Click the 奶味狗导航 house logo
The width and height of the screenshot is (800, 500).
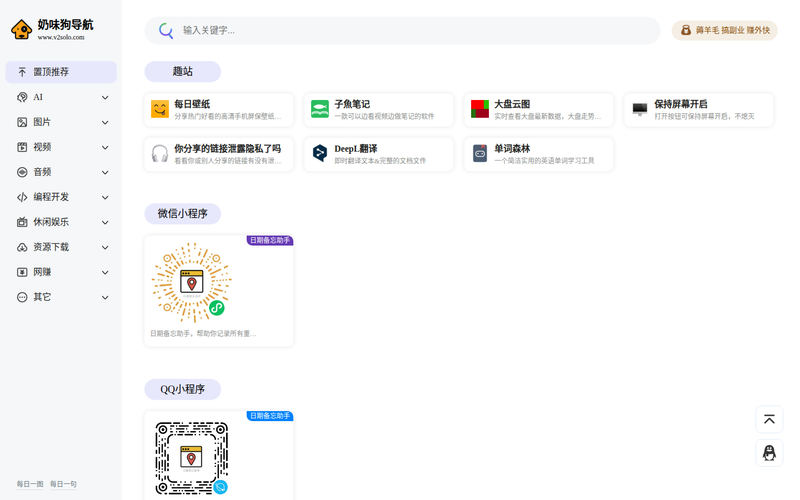(21, 30)
